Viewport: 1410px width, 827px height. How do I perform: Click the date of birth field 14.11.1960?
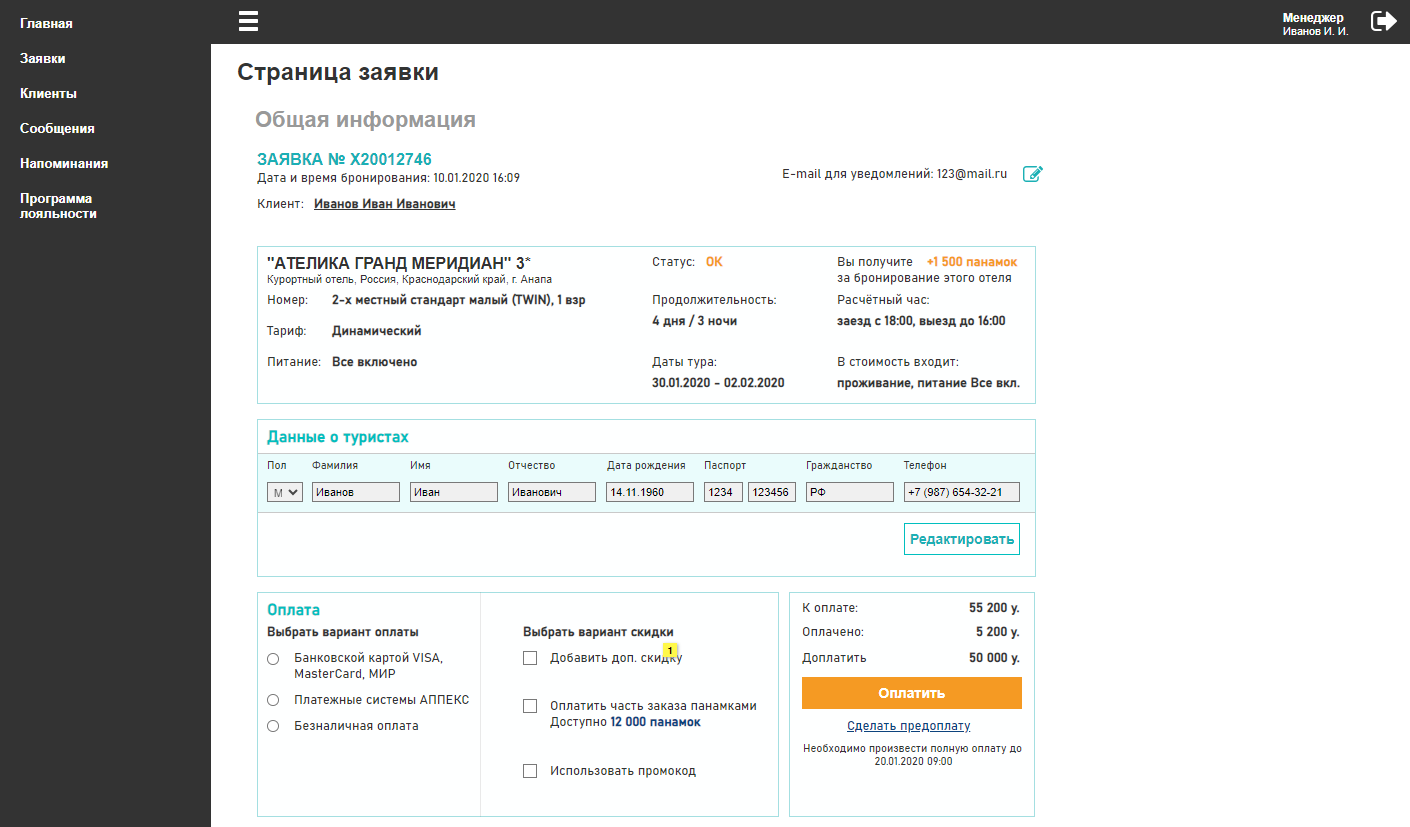click(650, 492)
